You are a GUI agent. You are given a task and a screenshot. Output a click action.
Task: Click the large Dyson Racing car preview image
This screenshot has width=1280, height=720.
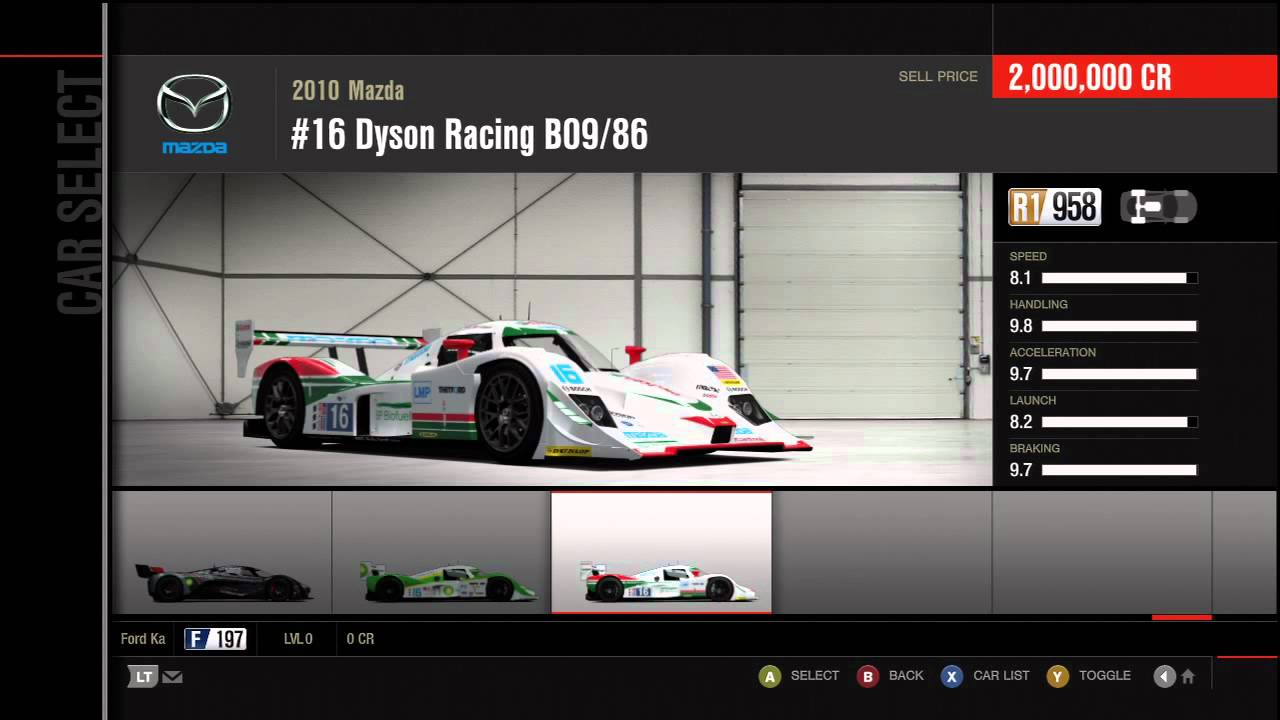[552, 330]
